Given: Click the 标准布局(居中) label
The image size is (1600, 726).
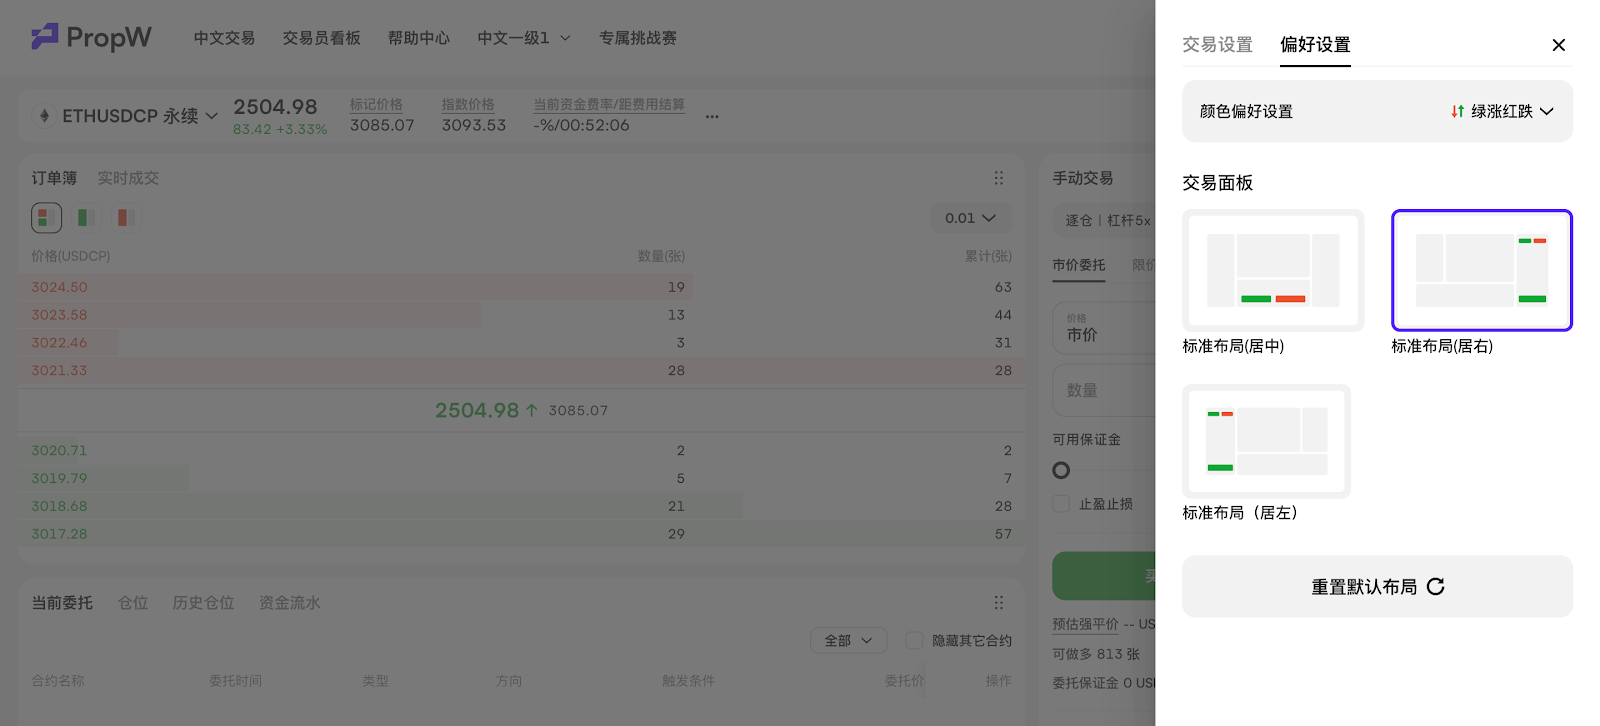Looking at the screenshot, I should pyautogui.click(x=1233, y=346).
